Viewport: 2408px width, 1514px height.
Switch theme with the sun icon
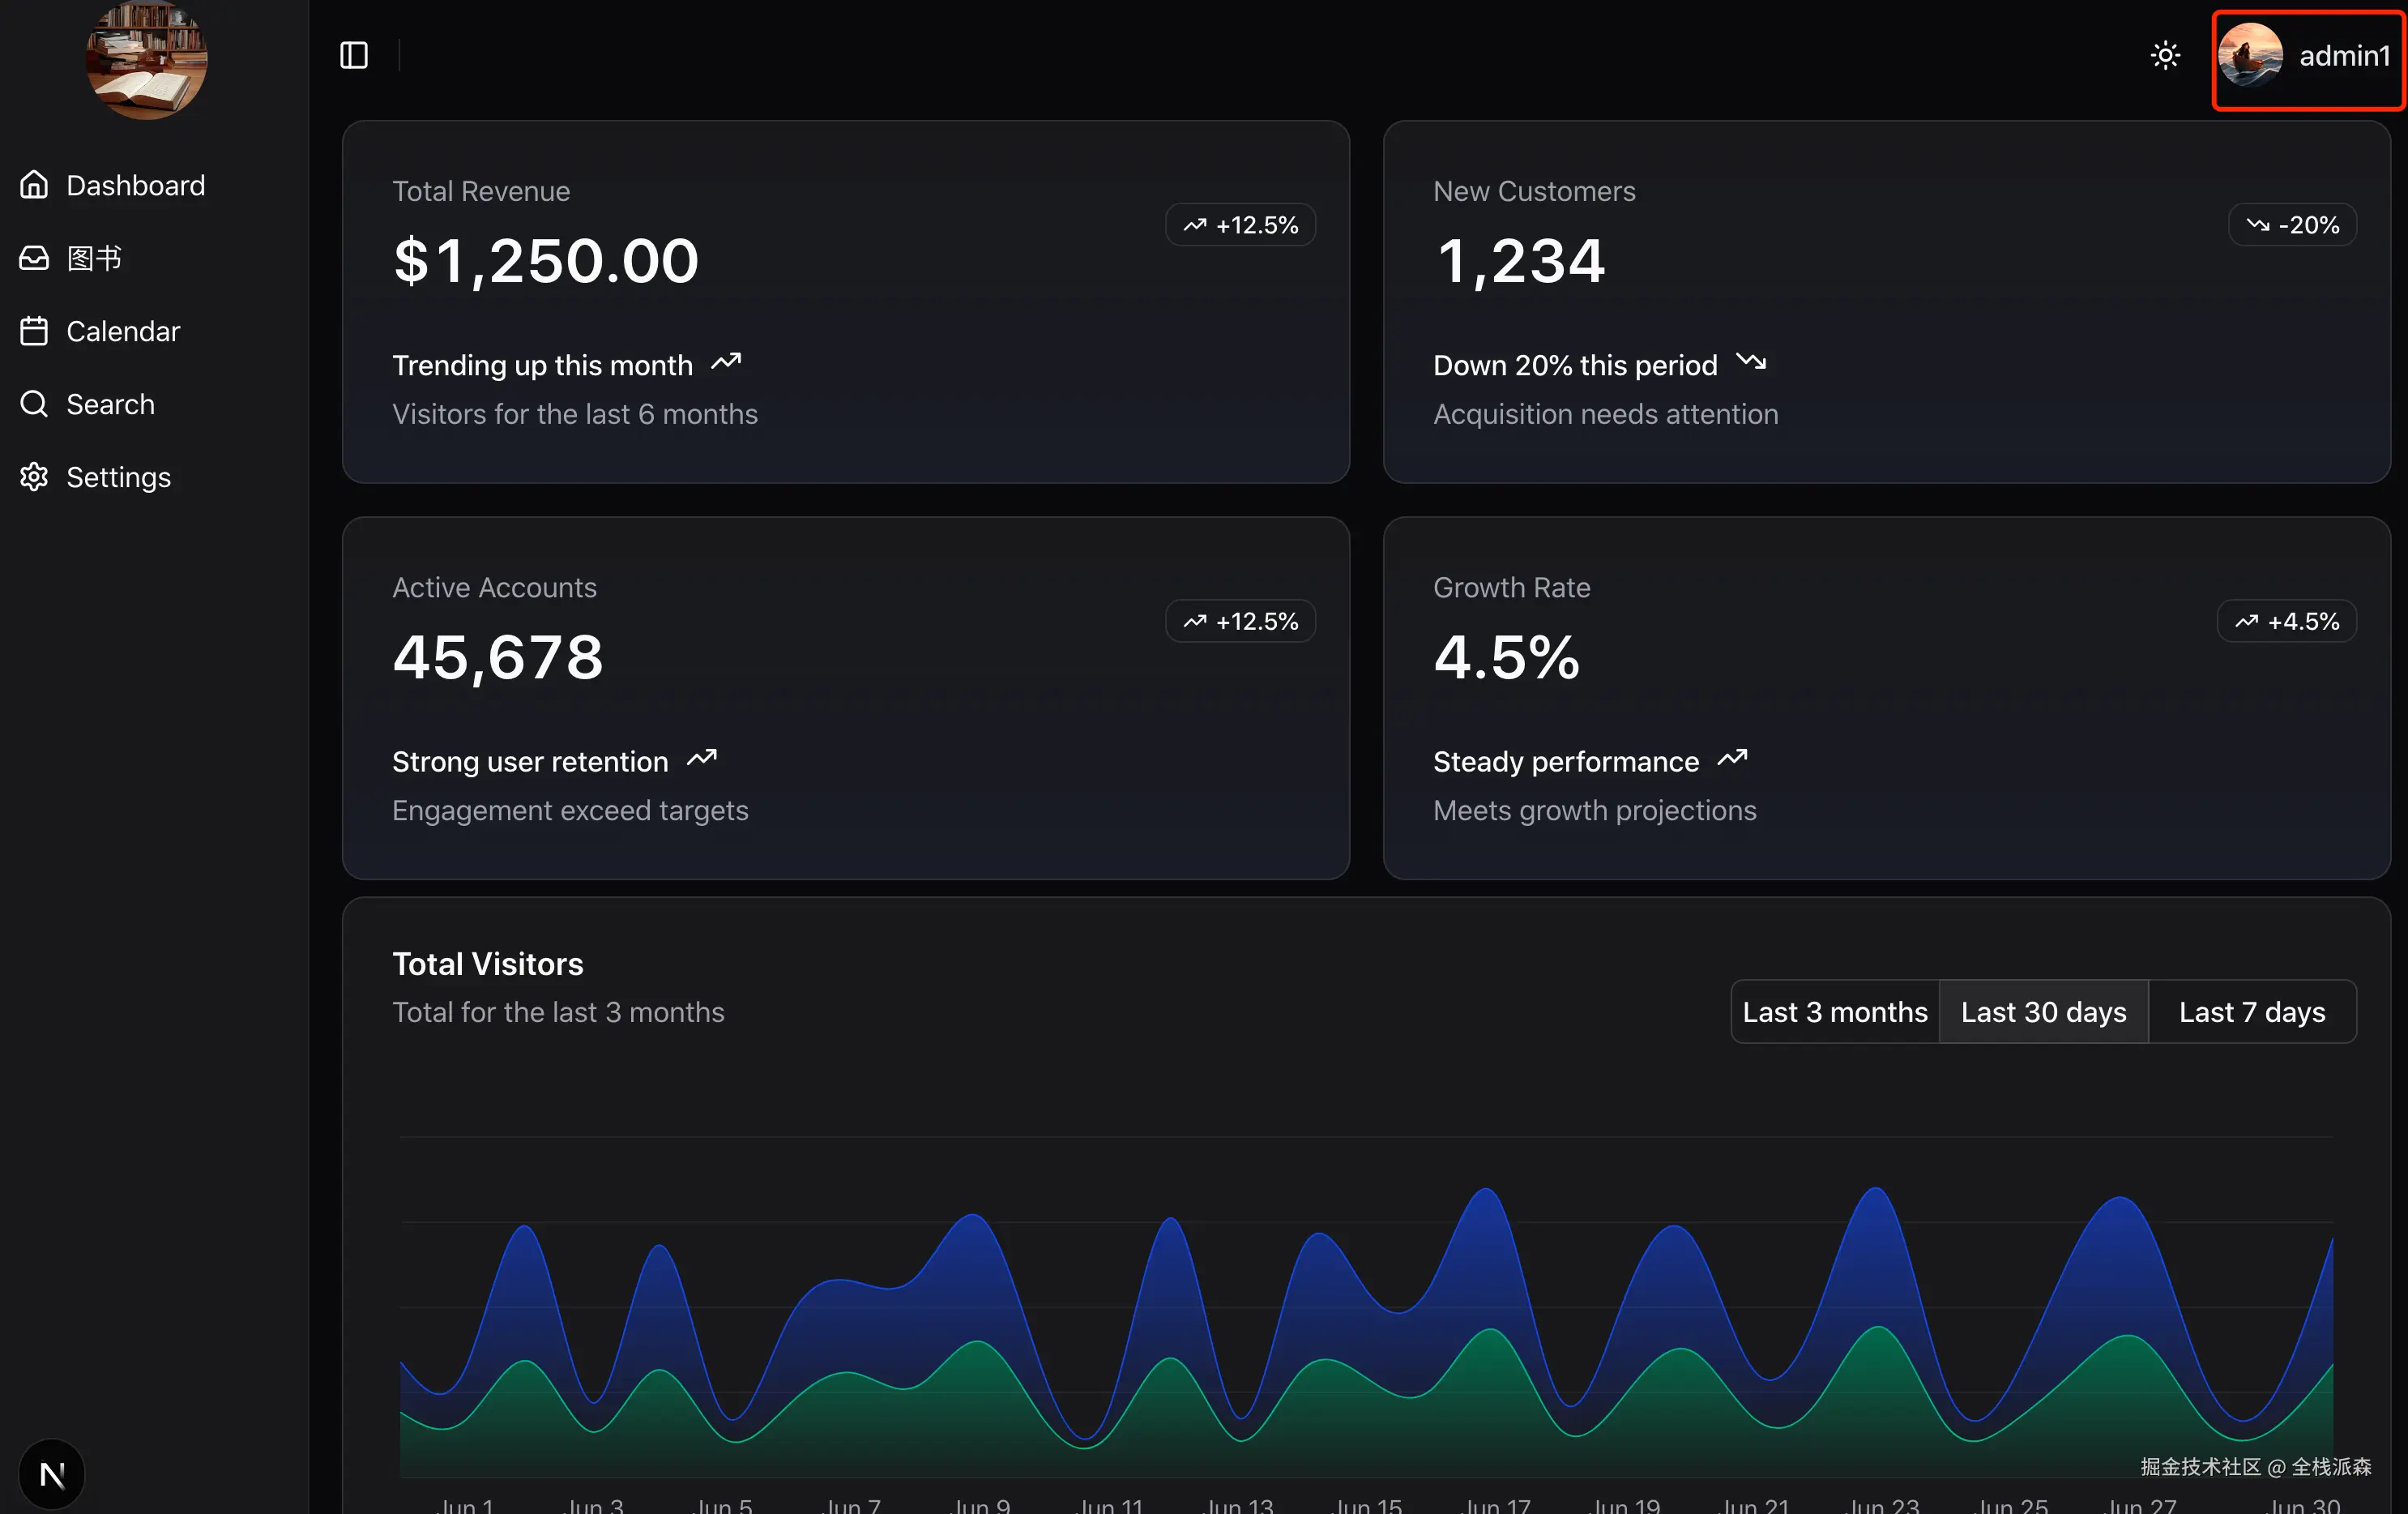tap(2165, 55)
